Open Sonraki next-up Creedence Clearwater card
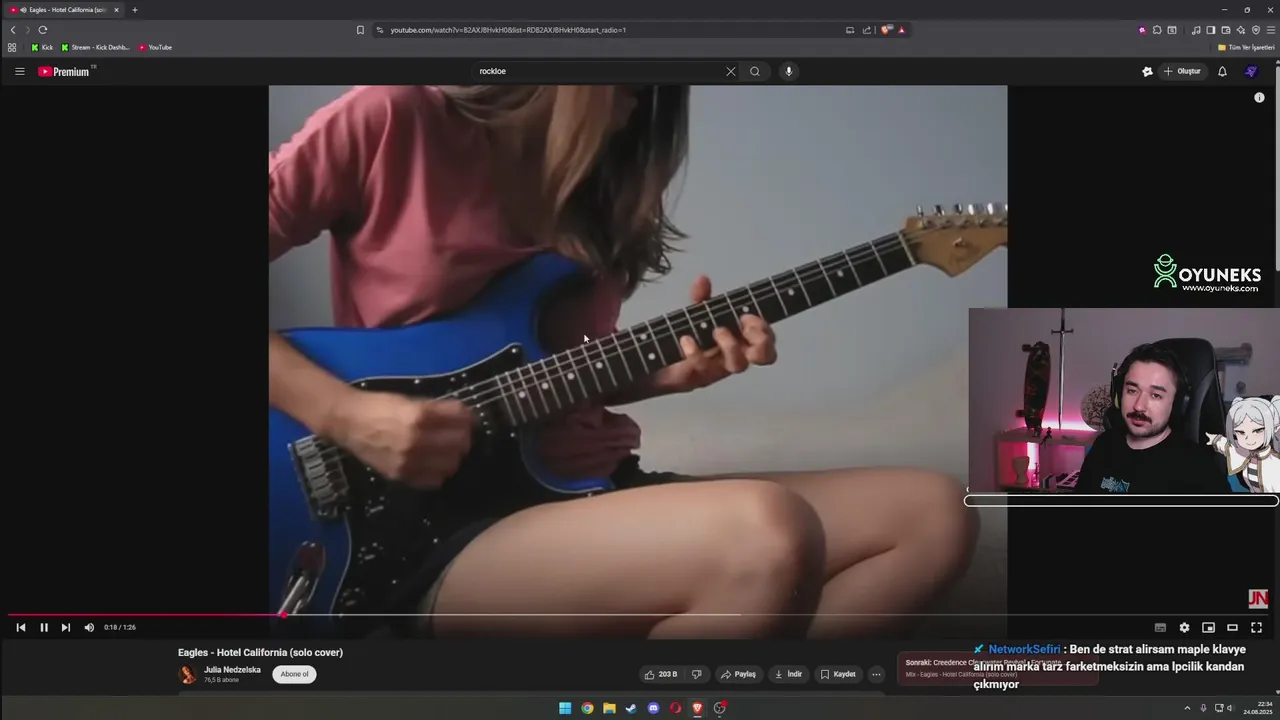Screen dimensions: 1280x720 pyautogui.click(x=997, y=668)
